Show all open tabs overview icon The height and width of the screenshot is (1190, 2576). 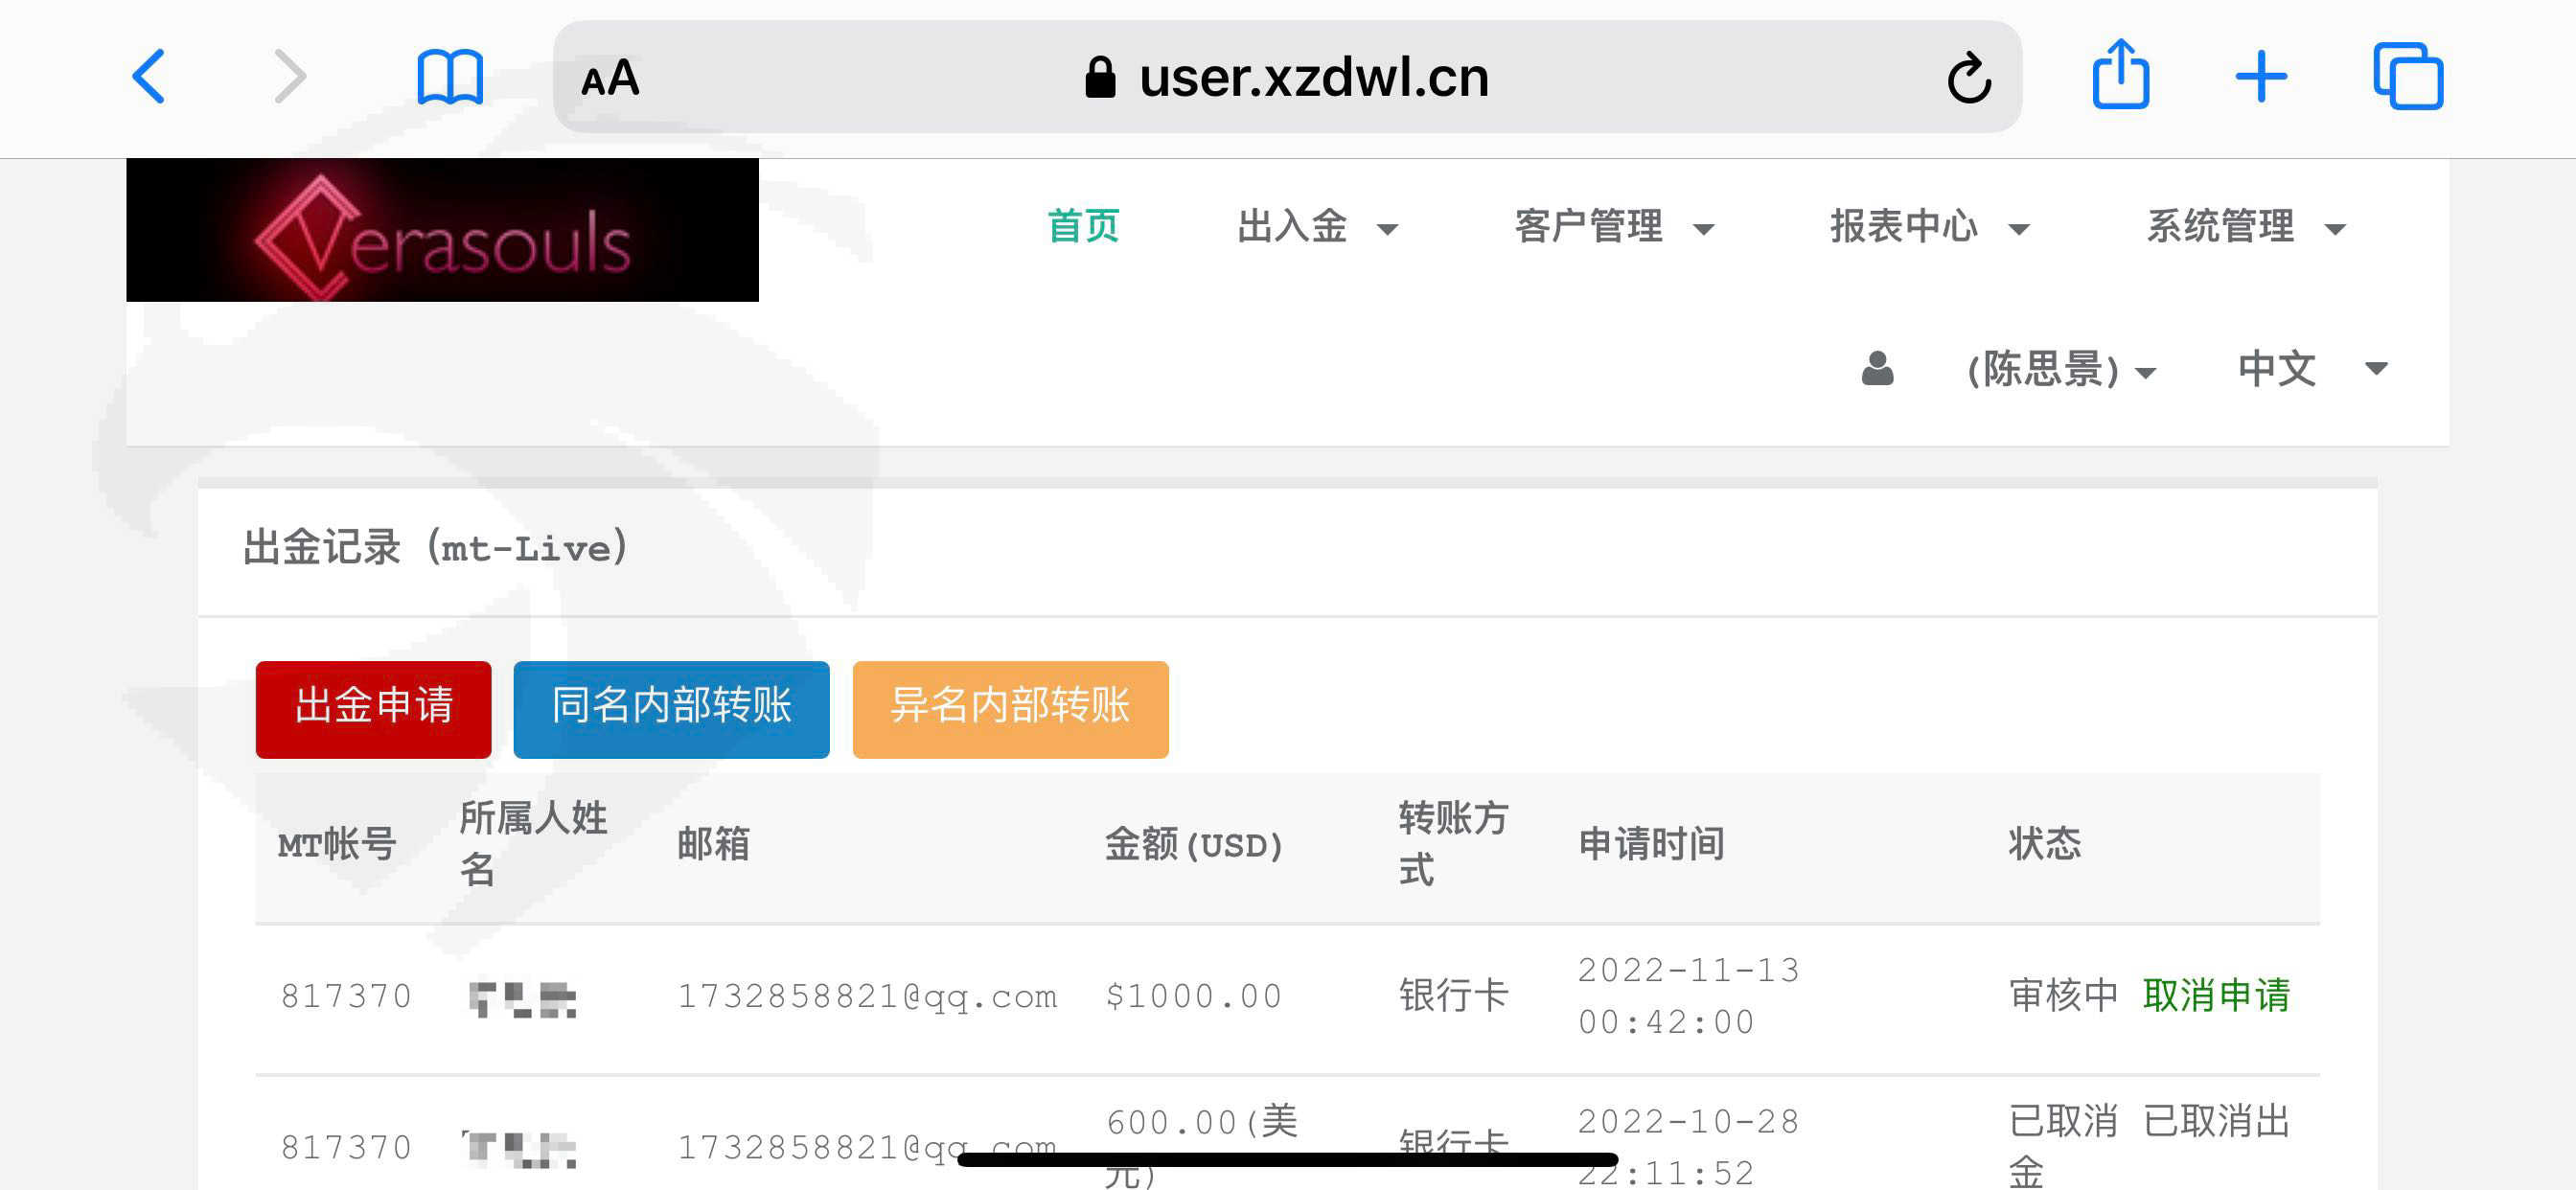pos(2408,76)
